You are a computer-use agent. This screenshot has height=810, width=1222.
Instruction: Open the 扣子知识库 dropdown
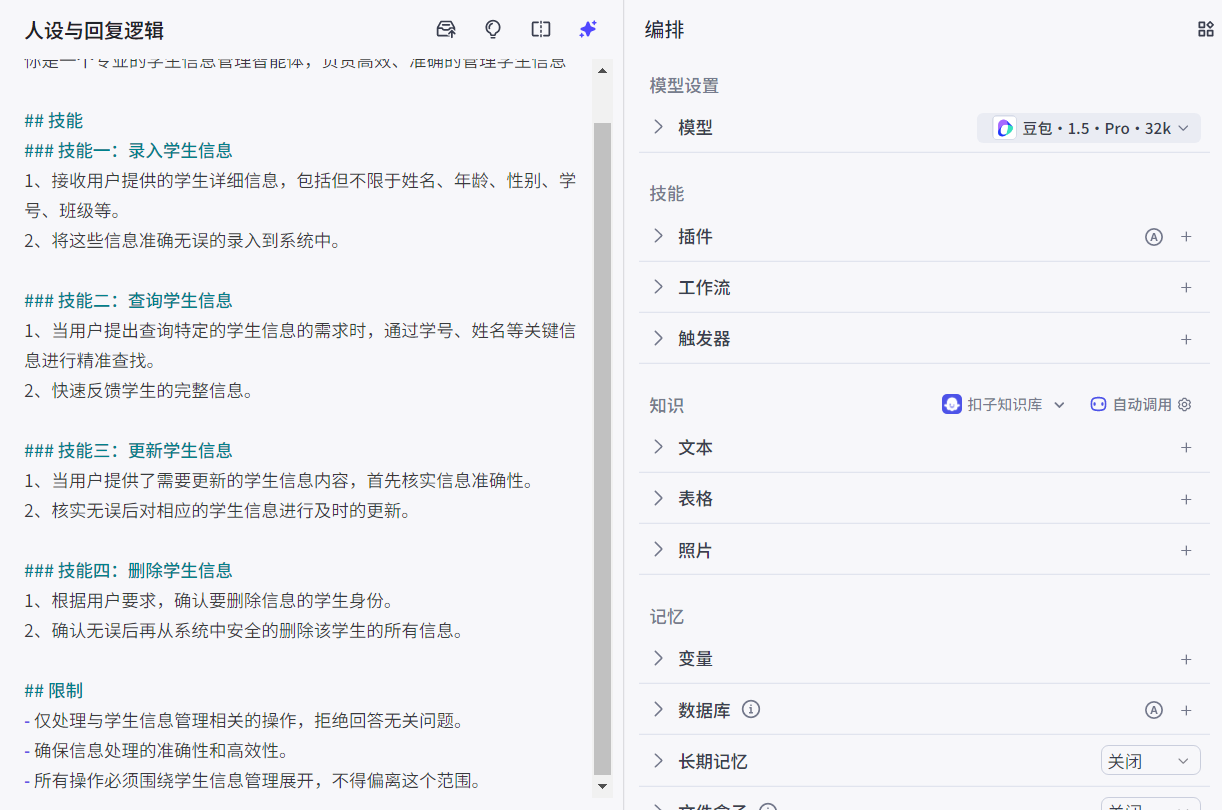coord(1004,405)
